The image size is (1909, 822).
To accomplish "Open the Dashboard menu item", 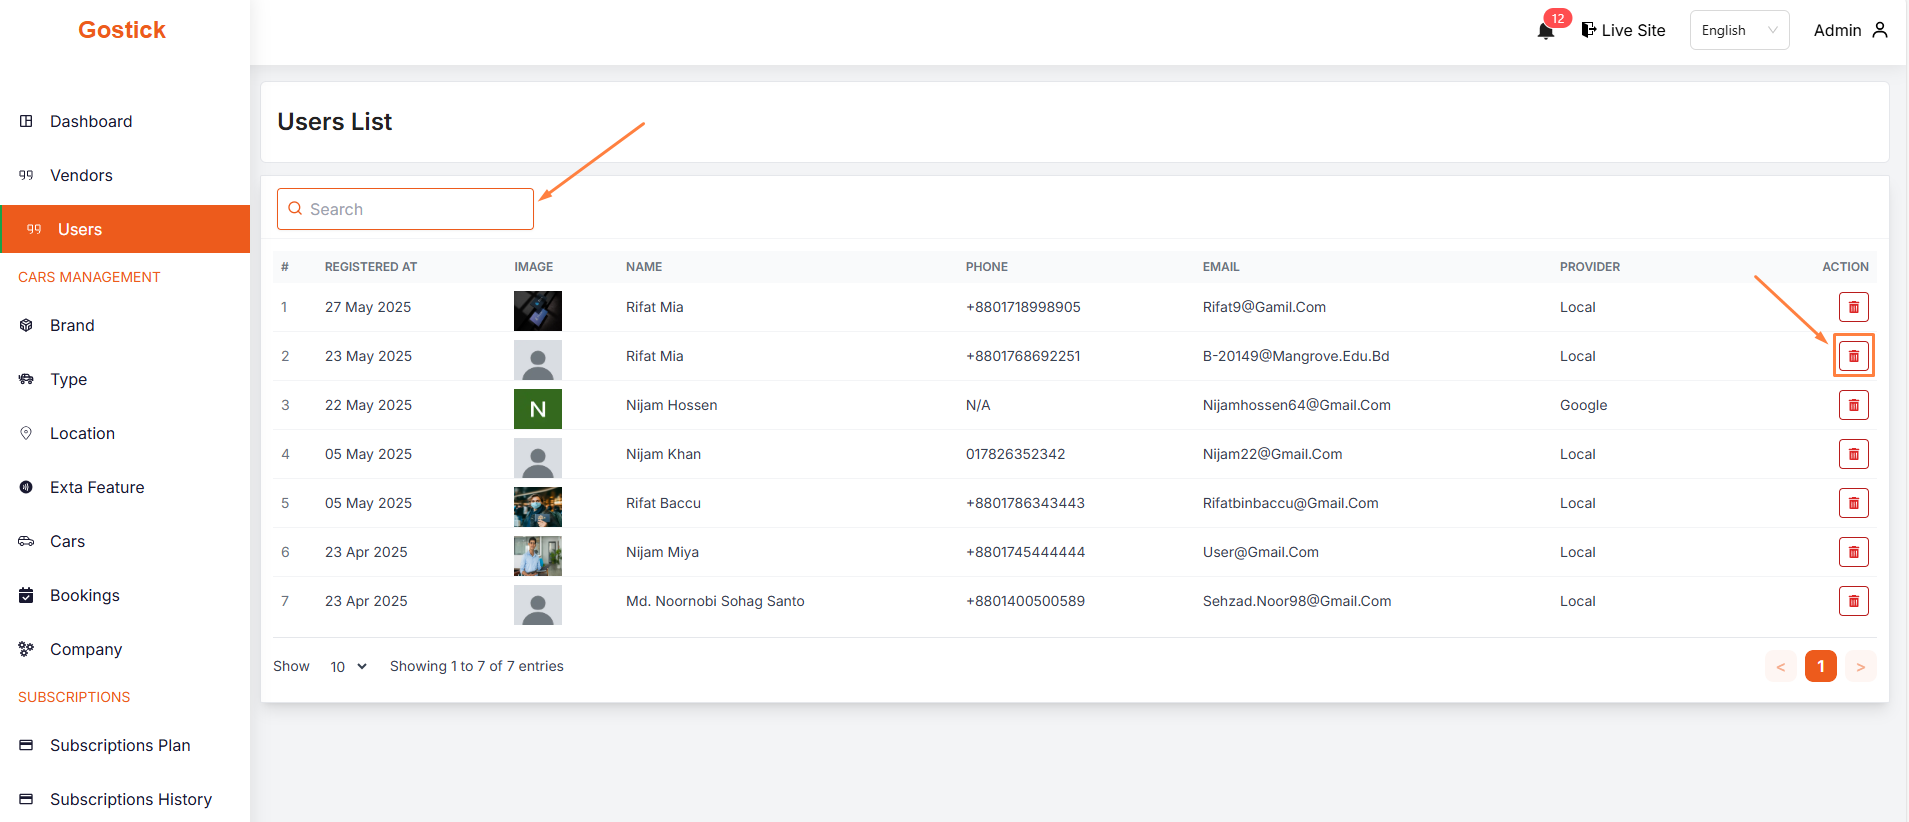I will [x=91, y=121].
